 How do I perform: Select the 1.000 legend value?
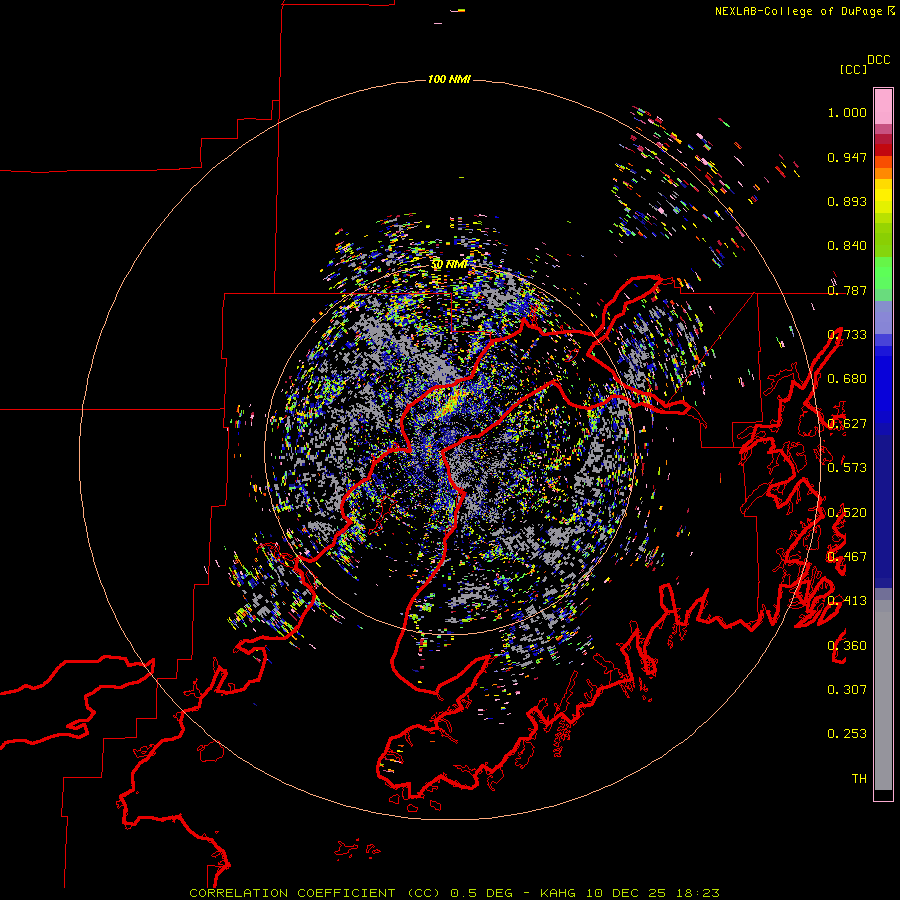[x=847, y=112]
